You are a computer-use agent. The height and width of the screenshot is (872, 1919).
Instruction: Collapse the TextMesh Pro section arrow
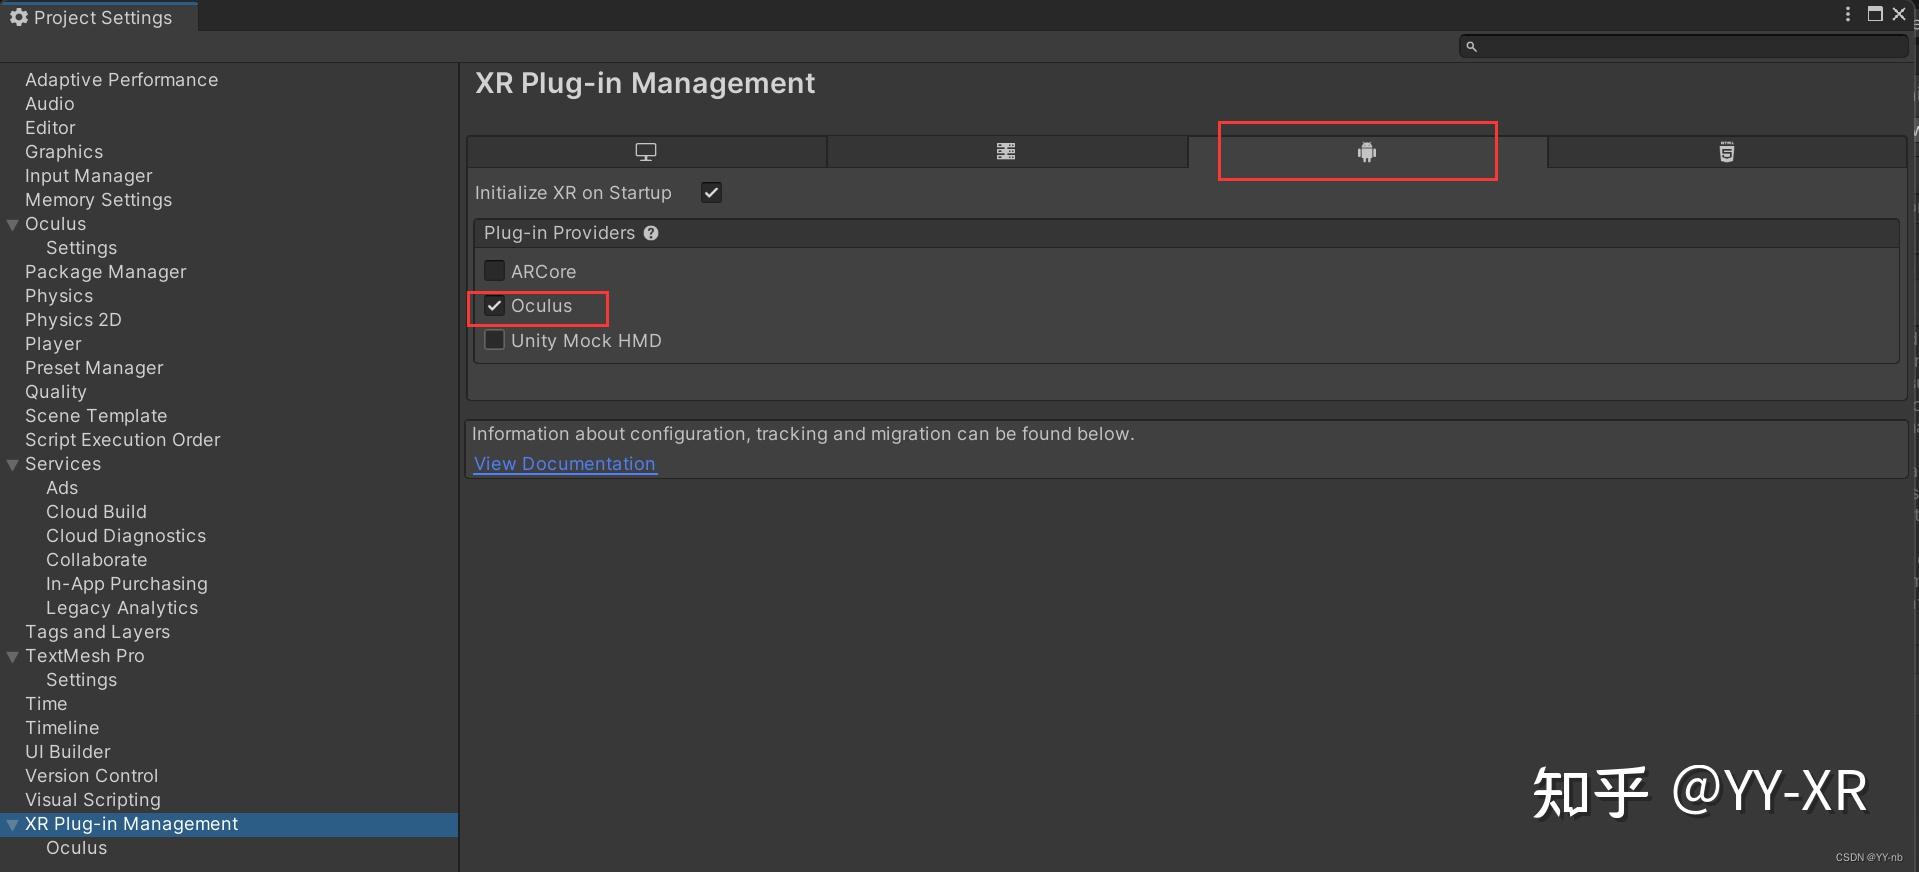click(13, 657)
